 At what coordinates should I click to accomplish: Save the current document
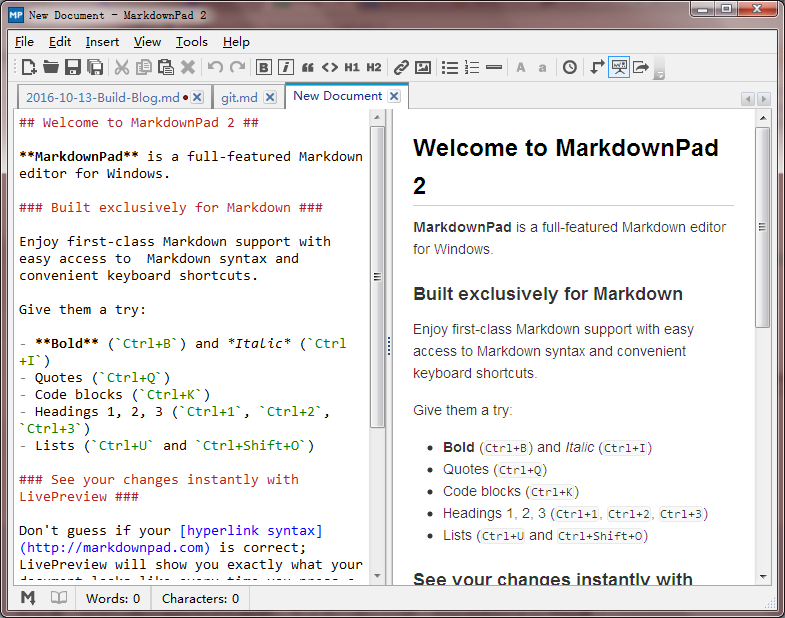click(73, 67)
